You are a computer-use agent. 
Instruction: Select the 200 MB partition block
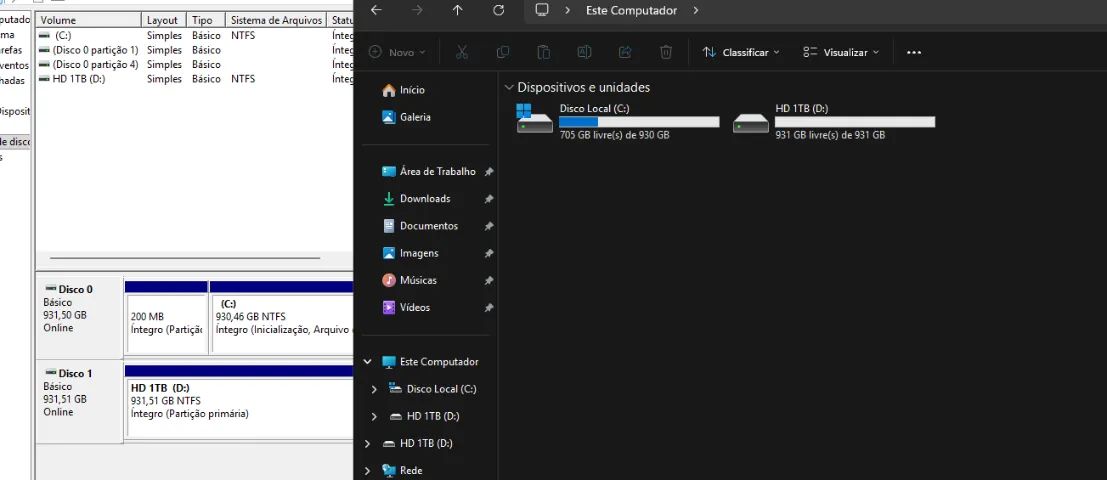[167, 323]
